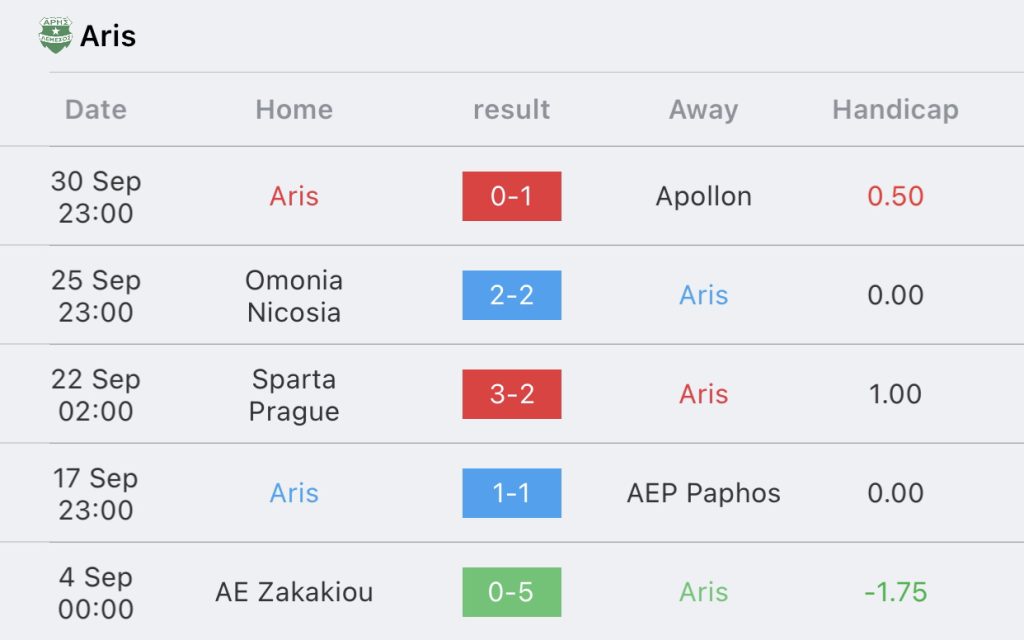1024x640 pixels.
Task: Open the red 0-1 result badge
Action: pyautogui.click(x=511, y=196)
